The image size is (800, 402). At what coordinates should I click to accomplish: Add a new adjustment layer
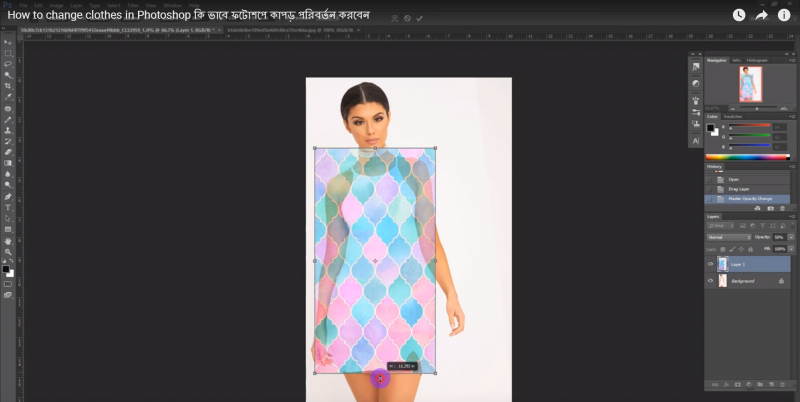749,385
